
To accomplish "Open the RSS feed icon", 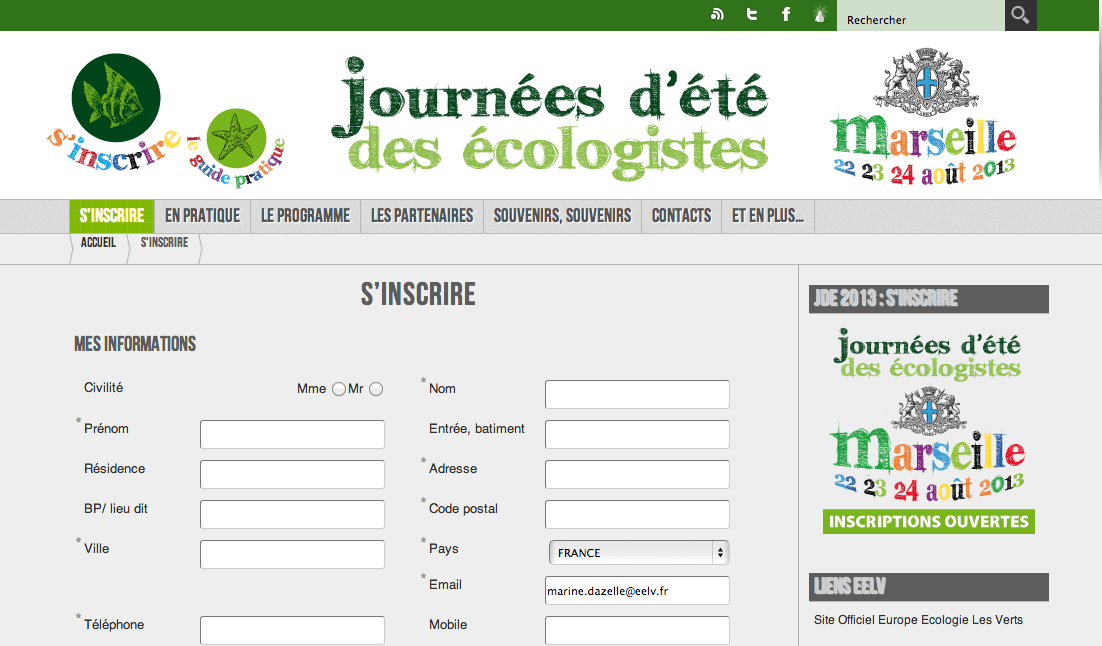I will click(x=717, y=14).
